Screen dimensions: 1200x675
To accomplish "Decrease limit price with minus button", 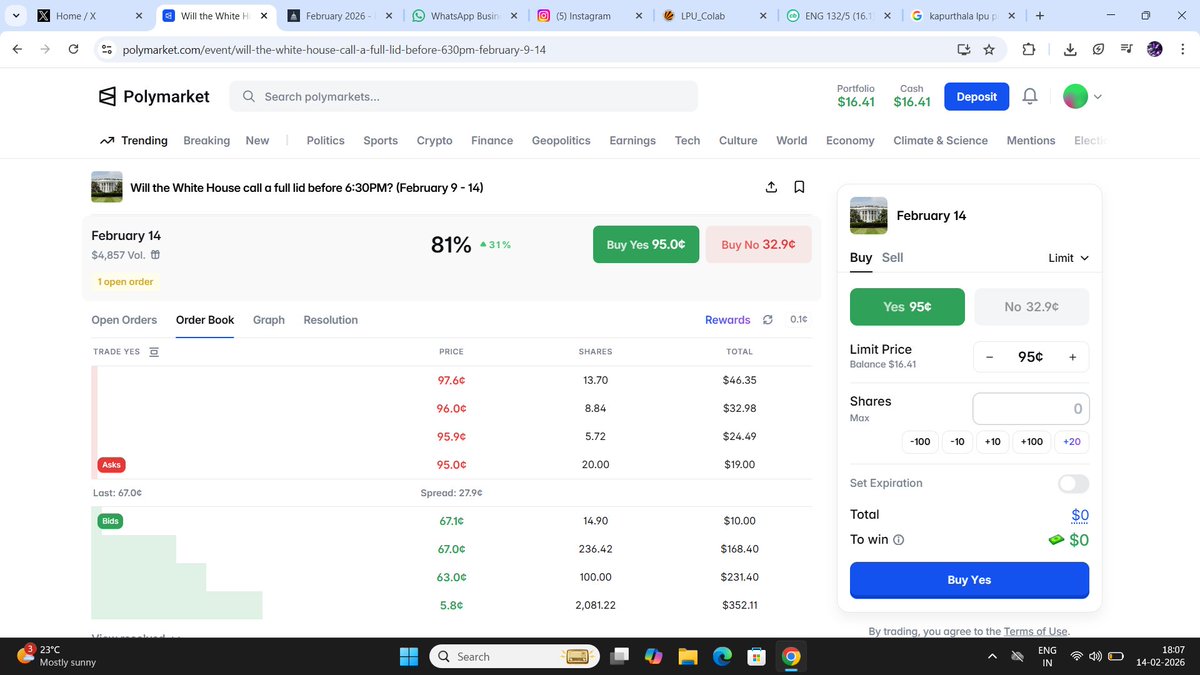I will [x=989, y=357].
